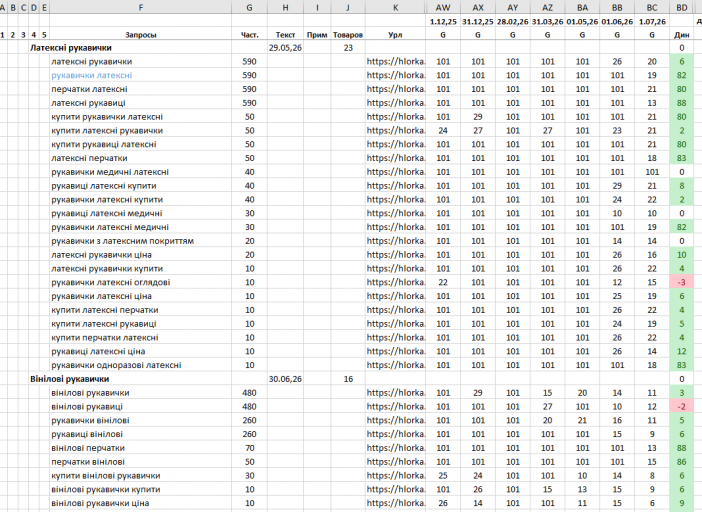Select column AW header
This screenshot has height=512, width=702.
[x=443, y=8]
